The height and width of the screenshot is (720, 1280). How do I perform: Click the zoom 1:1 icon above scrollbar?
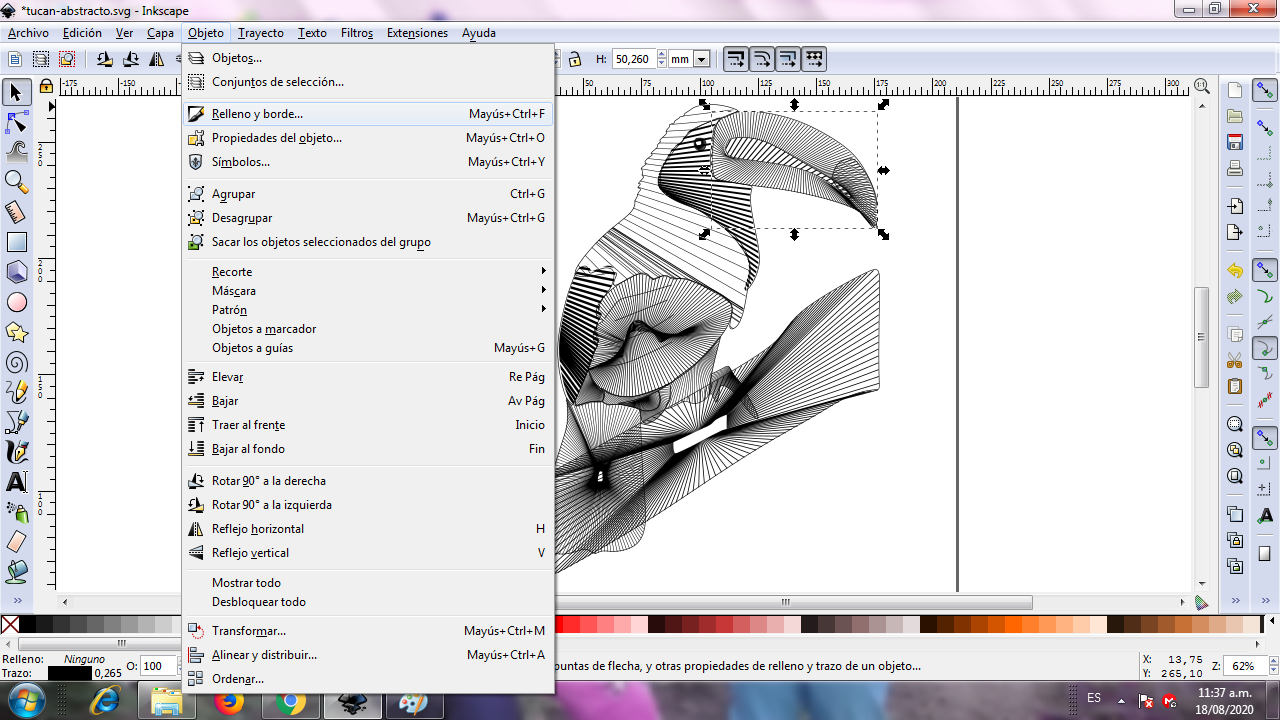click(x=1201, y=87)
